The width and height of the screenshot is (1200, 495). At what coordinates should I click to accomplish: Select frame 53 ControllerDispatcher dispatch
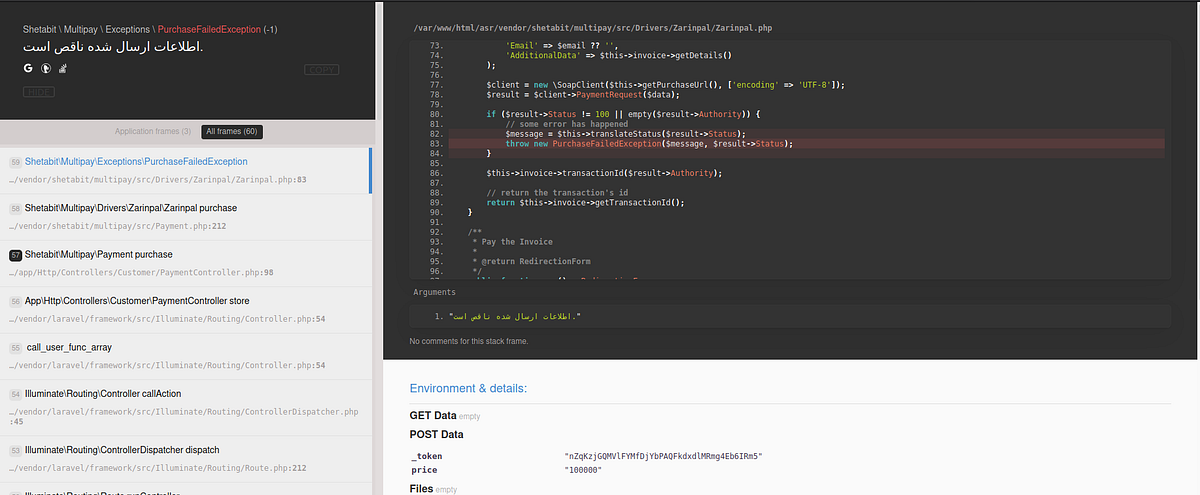click(185, 458)
